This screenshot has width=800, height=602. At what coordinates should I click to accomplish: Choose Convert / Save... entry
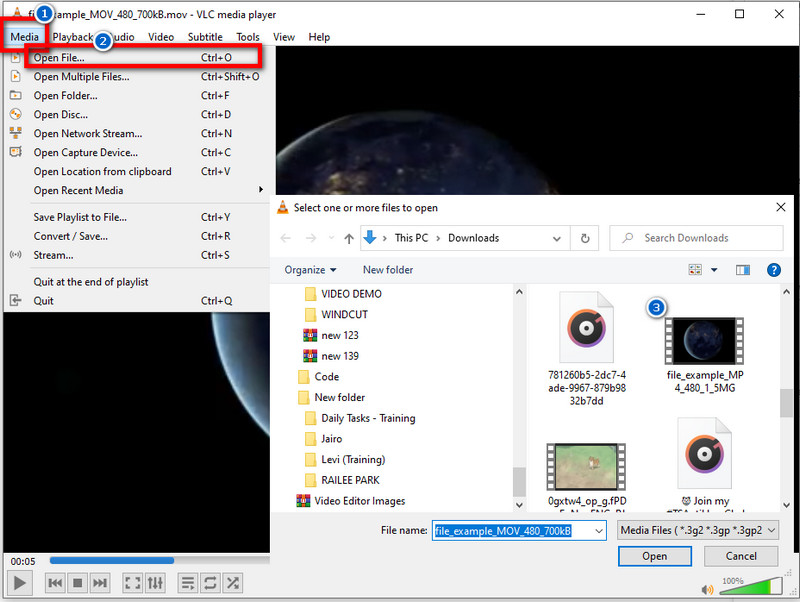pos(137,236)
